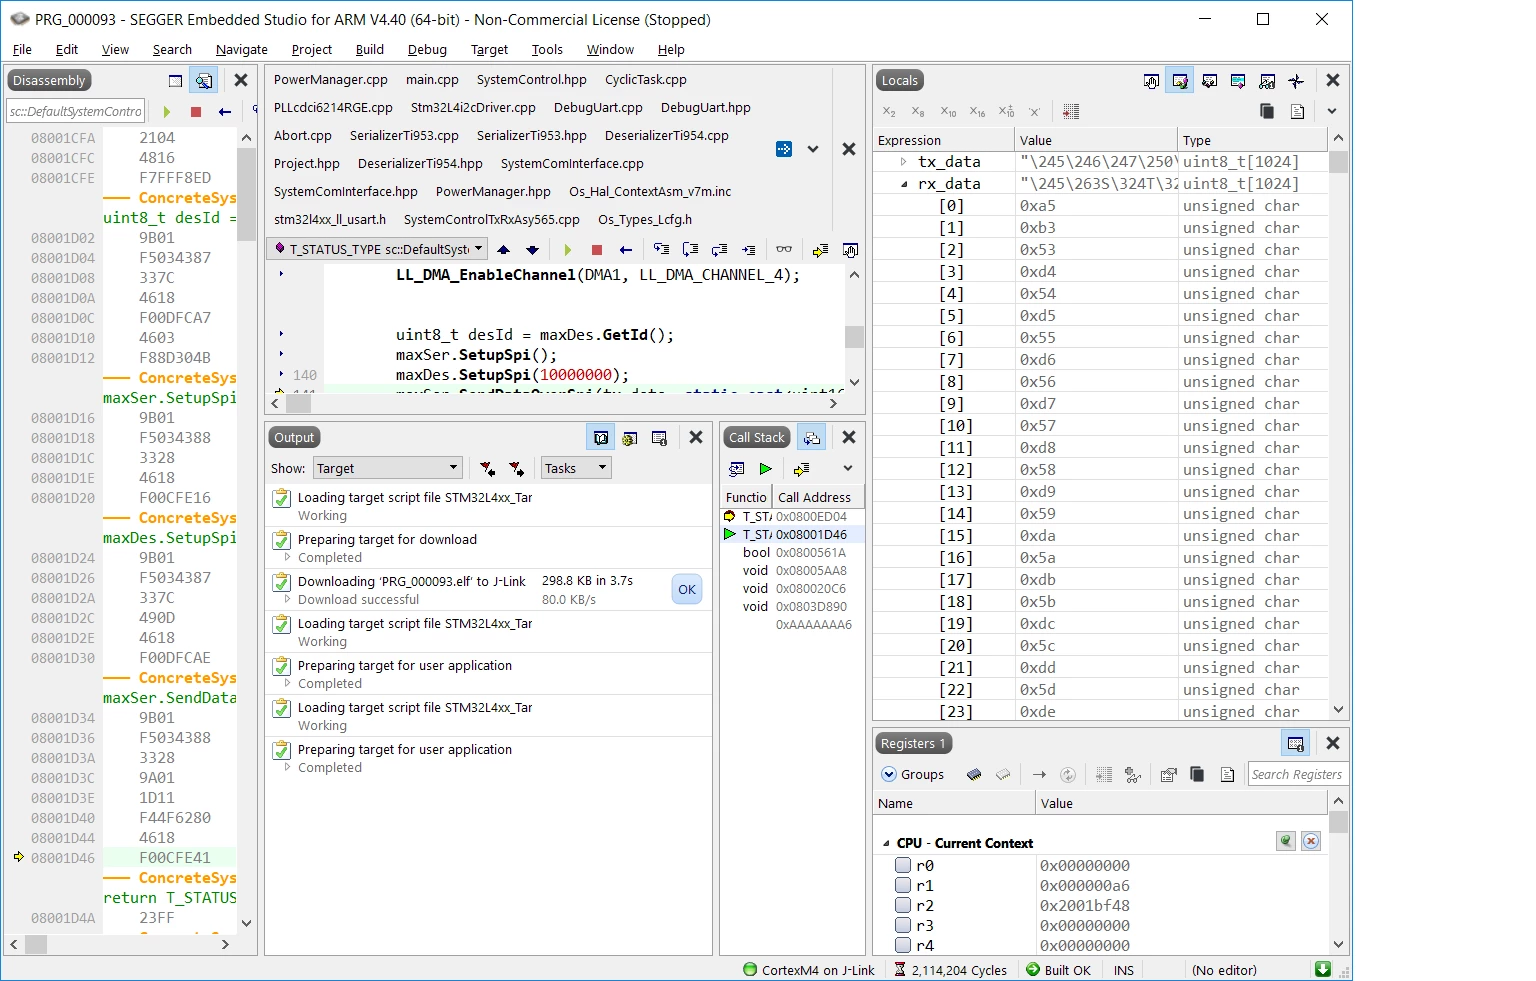Toggle checkbox for register r3
The height and width of the screenshot is (981, 1536).
903,925
